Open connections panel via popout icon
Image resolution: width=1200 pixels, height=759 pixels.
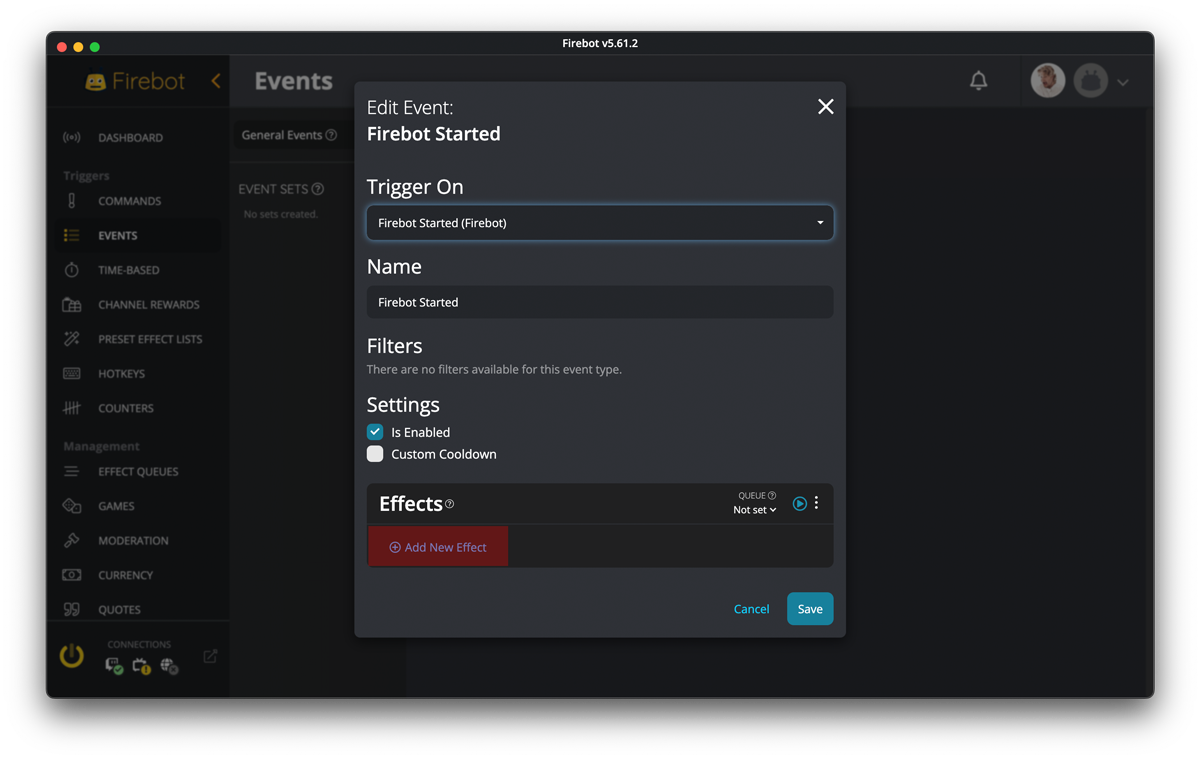[210, 656]
